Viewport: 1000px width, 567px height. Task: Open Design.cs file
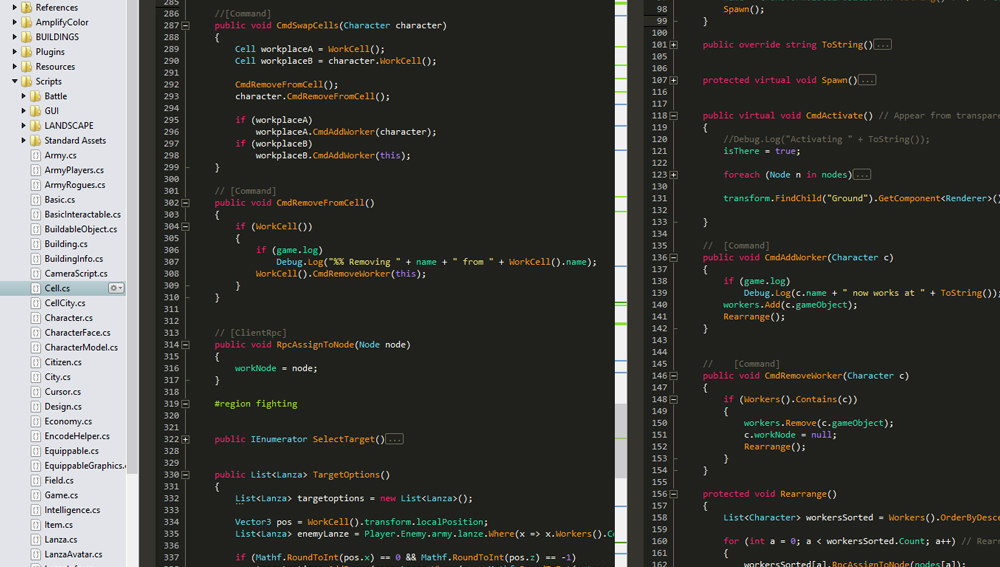point(62,406)
